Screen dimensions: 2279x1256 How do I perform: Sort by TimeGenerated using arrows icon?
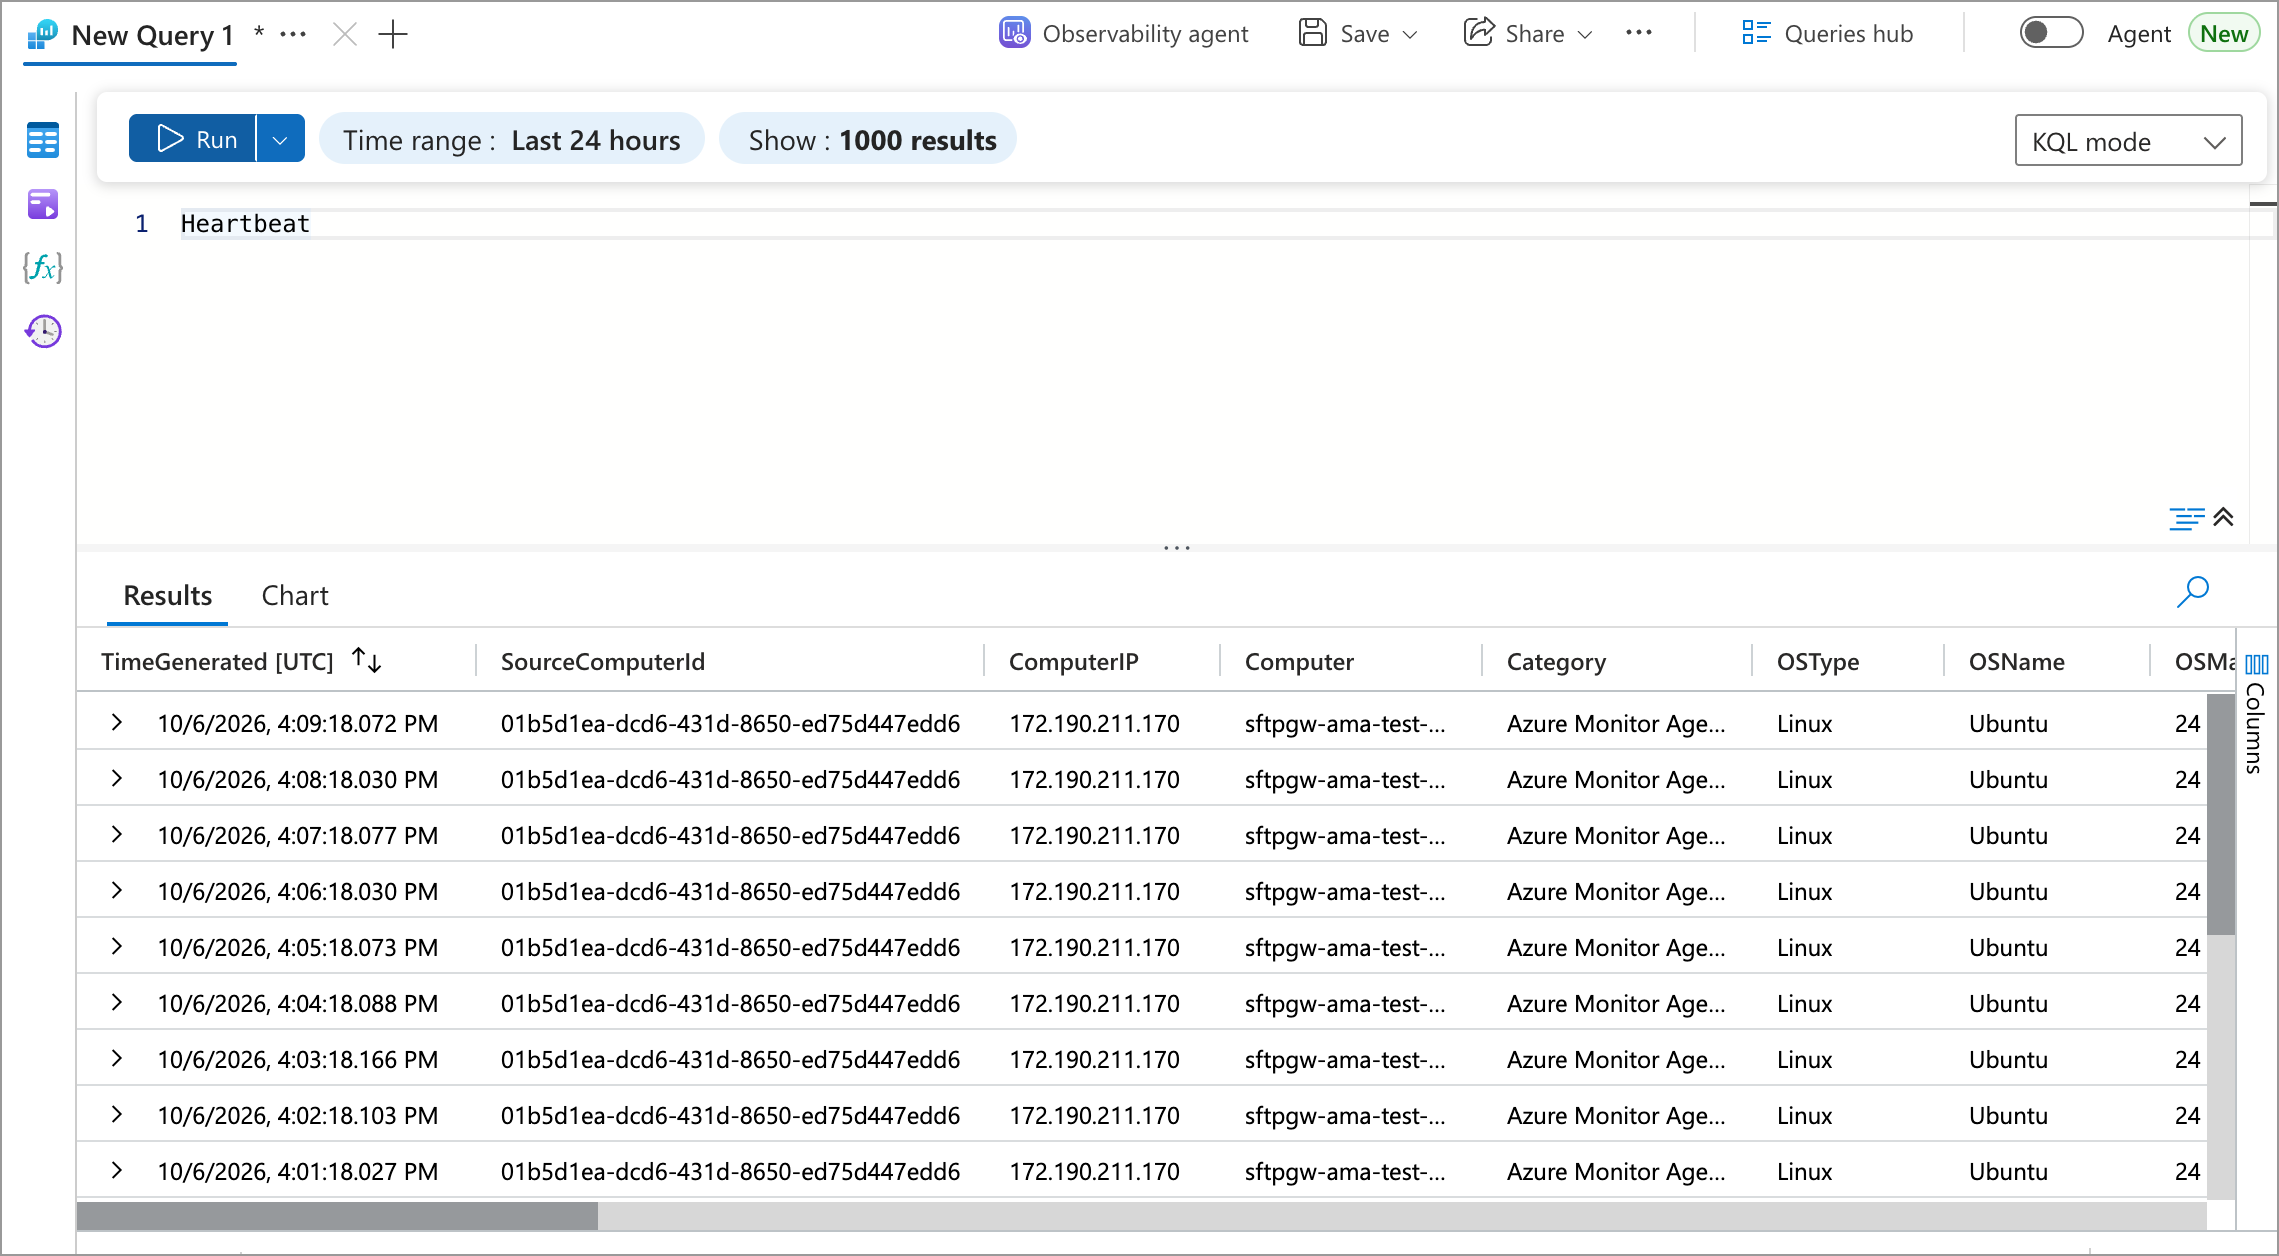pos(367,660)
